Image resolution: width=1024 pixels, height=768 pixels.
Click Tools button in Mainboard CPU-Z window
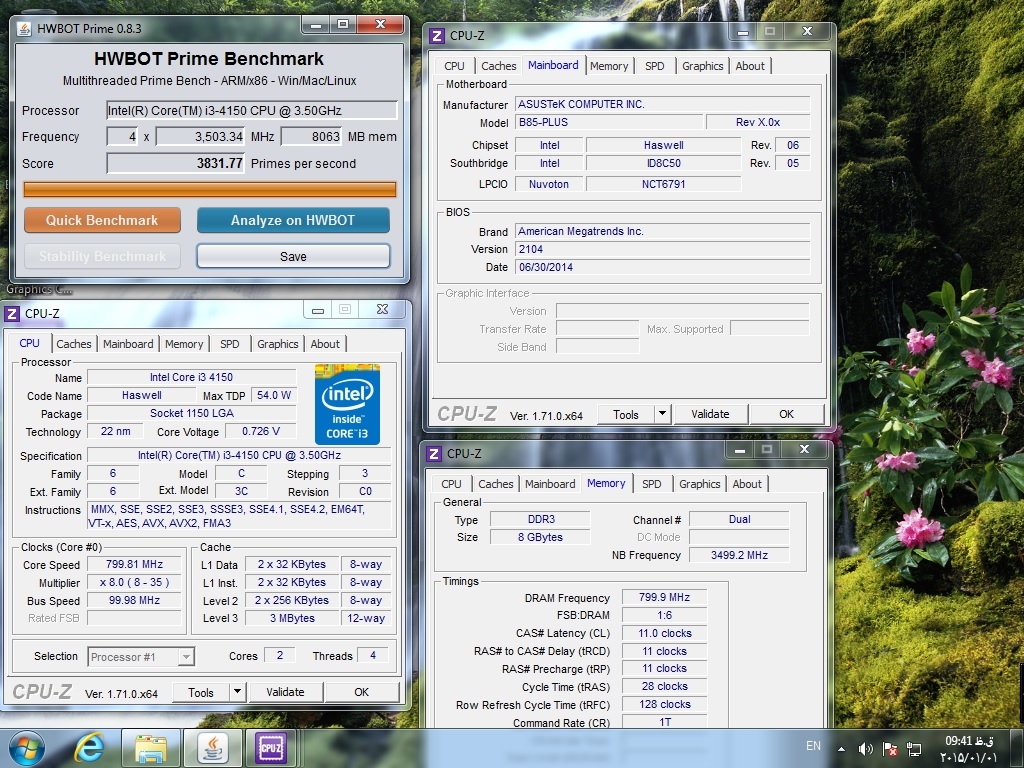(626, 415)
